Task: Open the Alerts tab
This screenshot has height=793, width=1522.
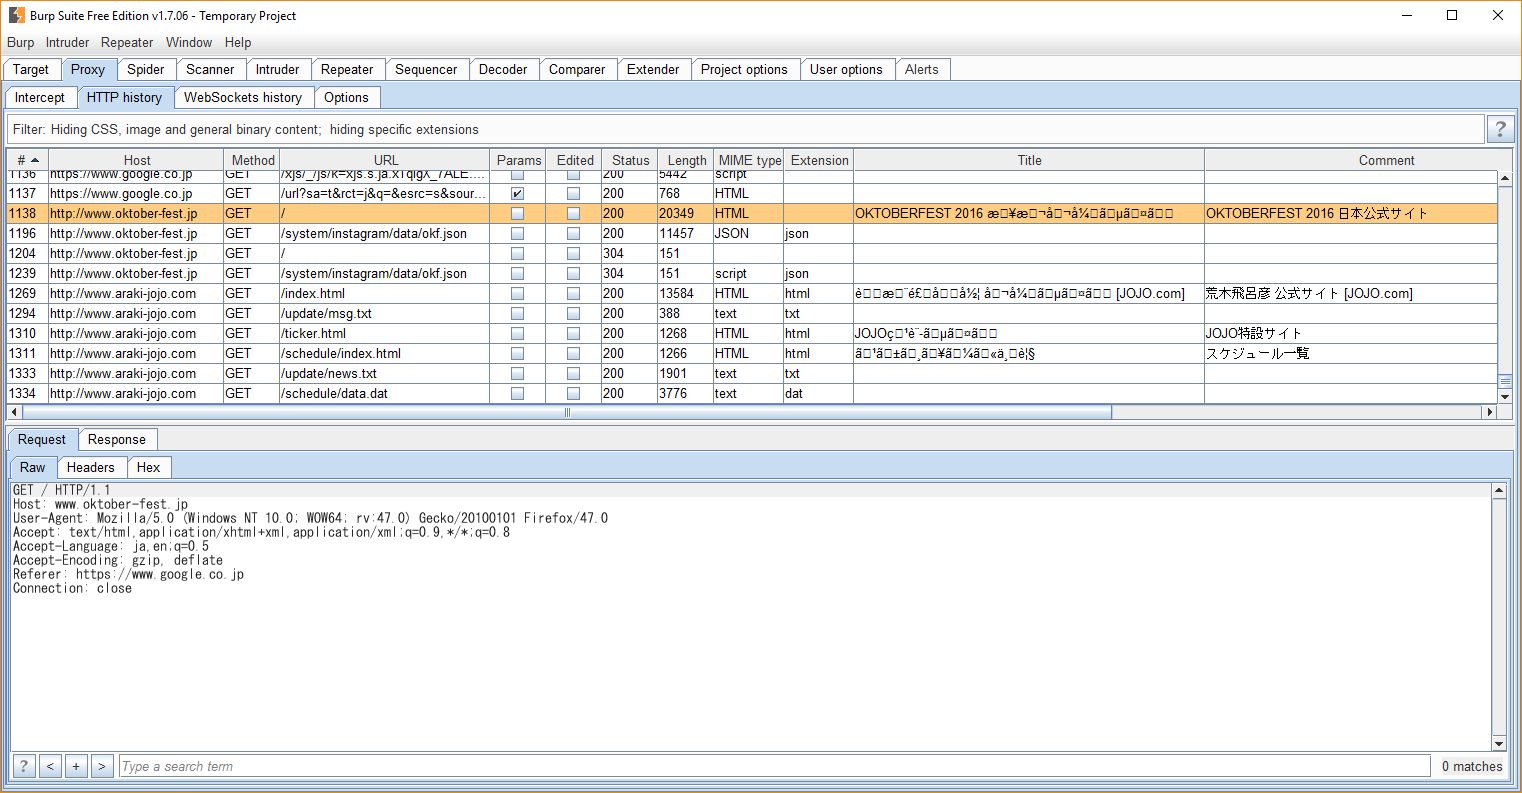Action: click(x=922, y=69)
